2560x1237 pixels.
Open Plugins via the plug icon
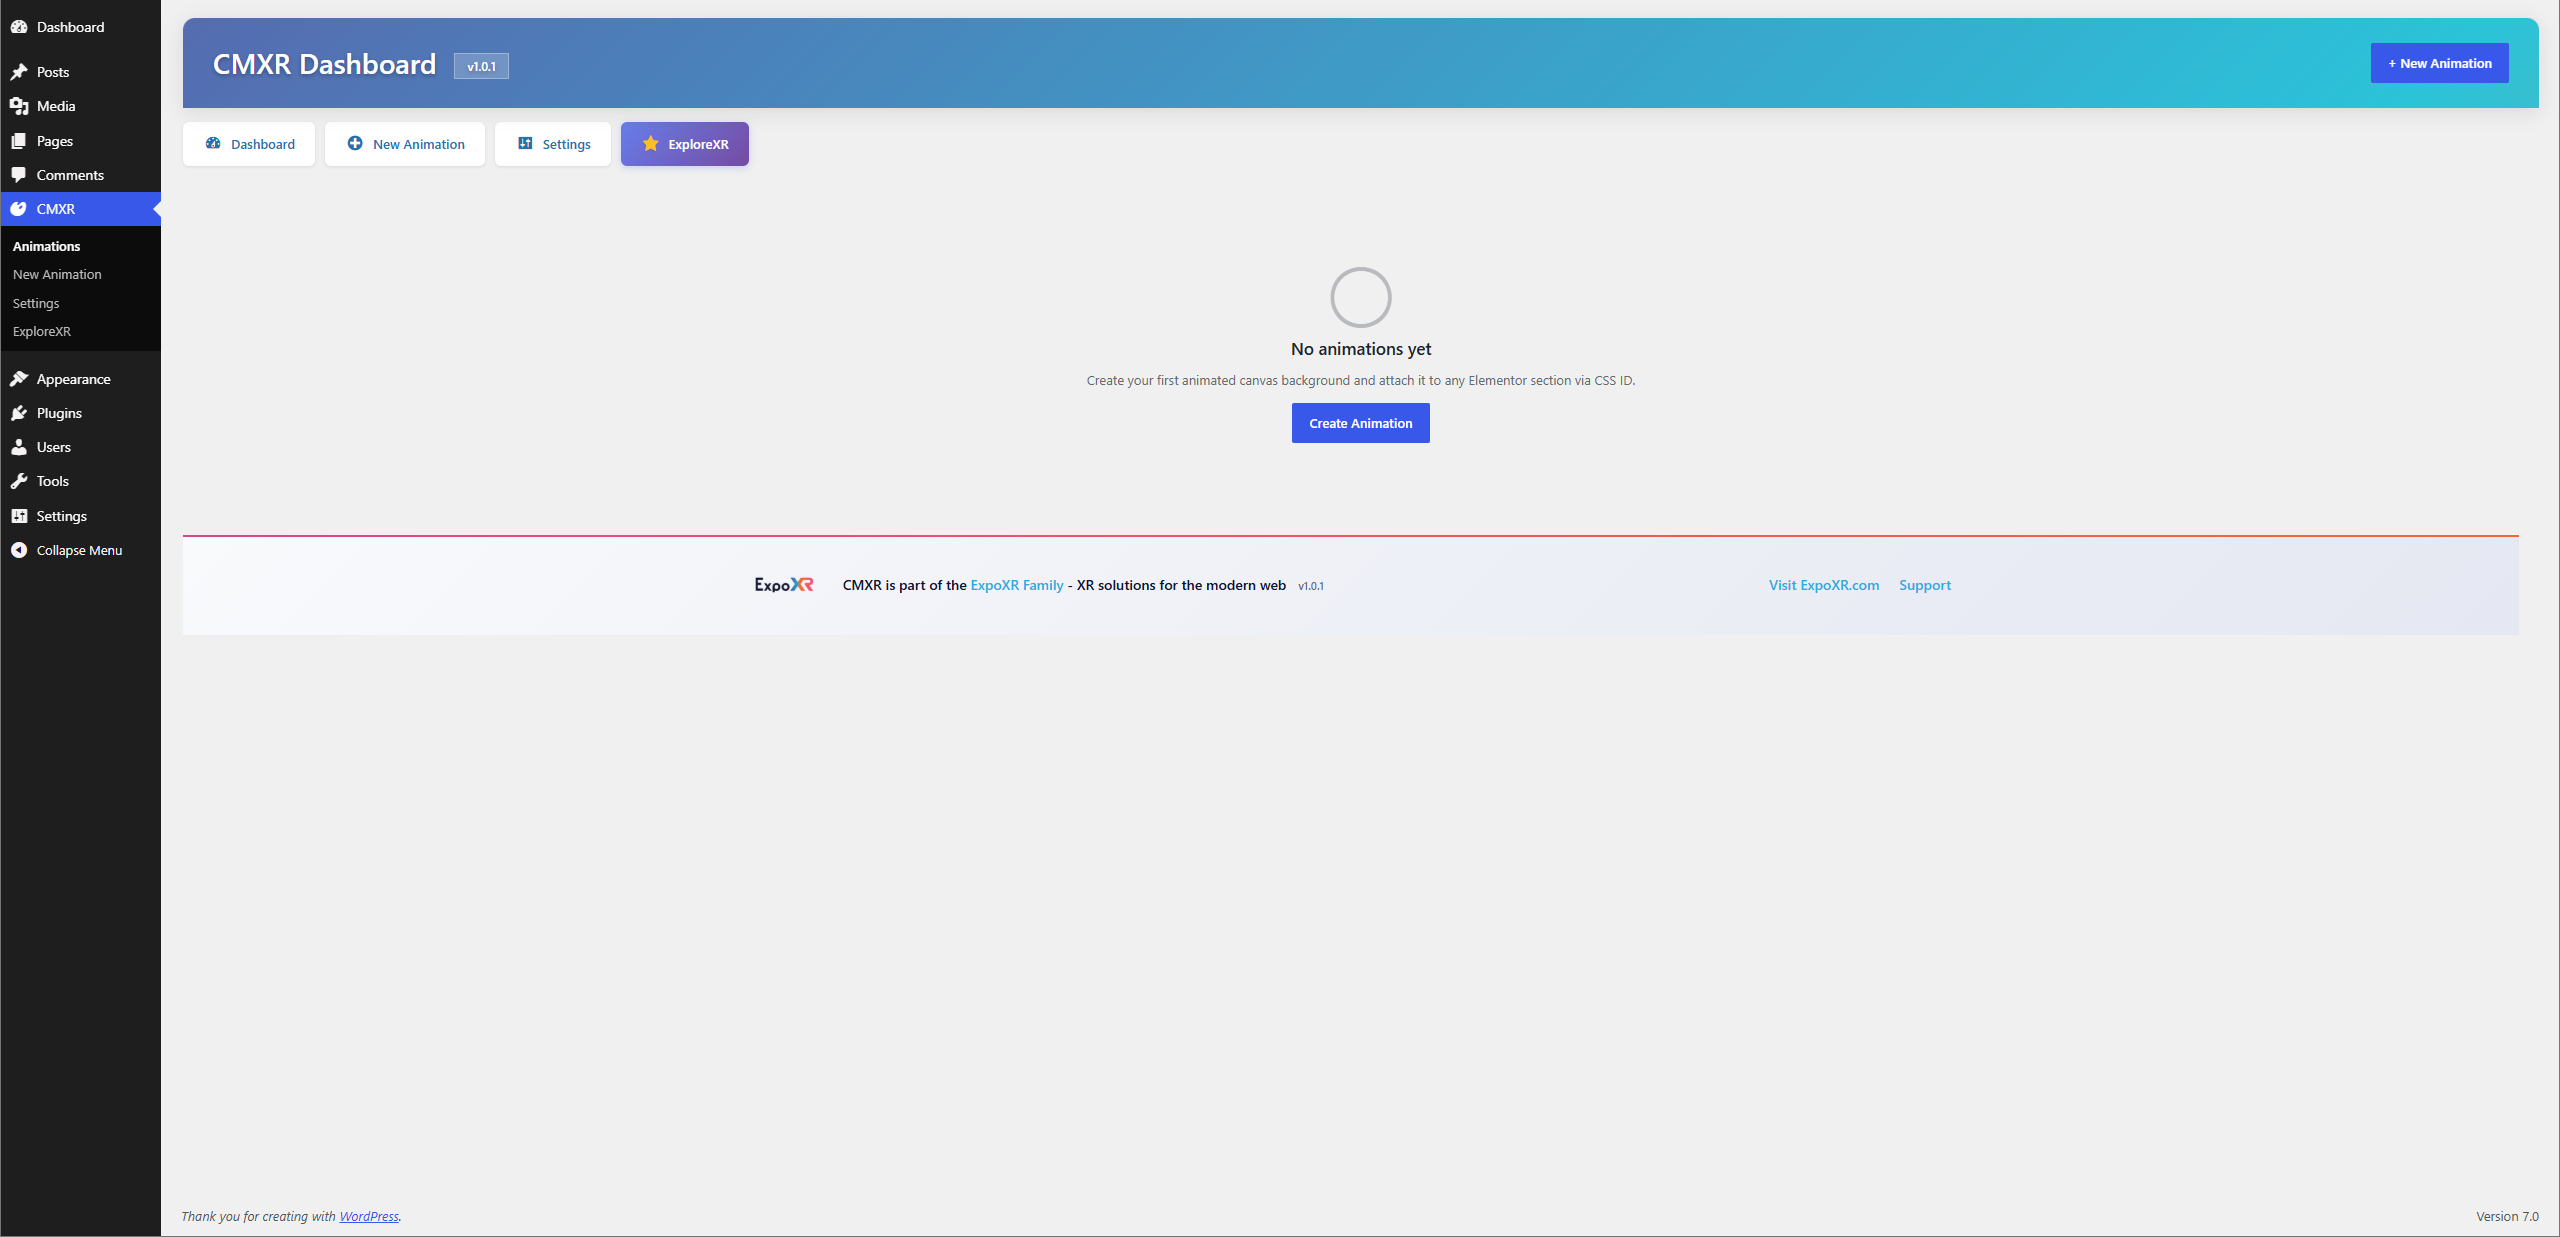[x=19, y=413]
